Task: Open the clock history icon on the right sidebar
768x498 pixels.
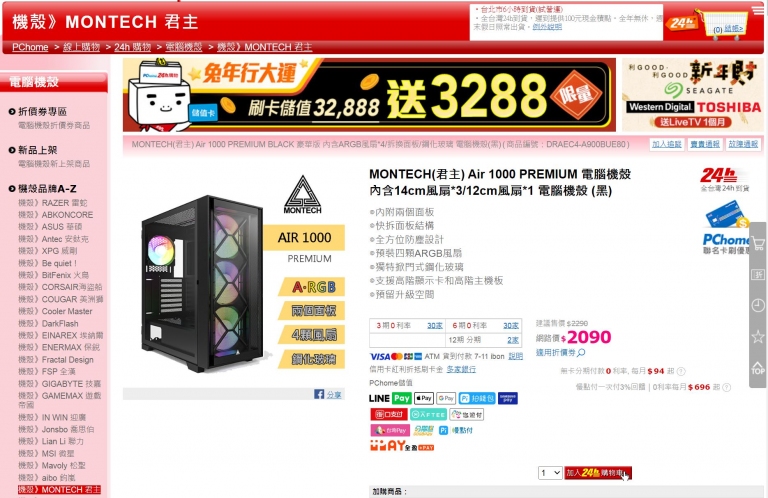Action: point(758,306)
